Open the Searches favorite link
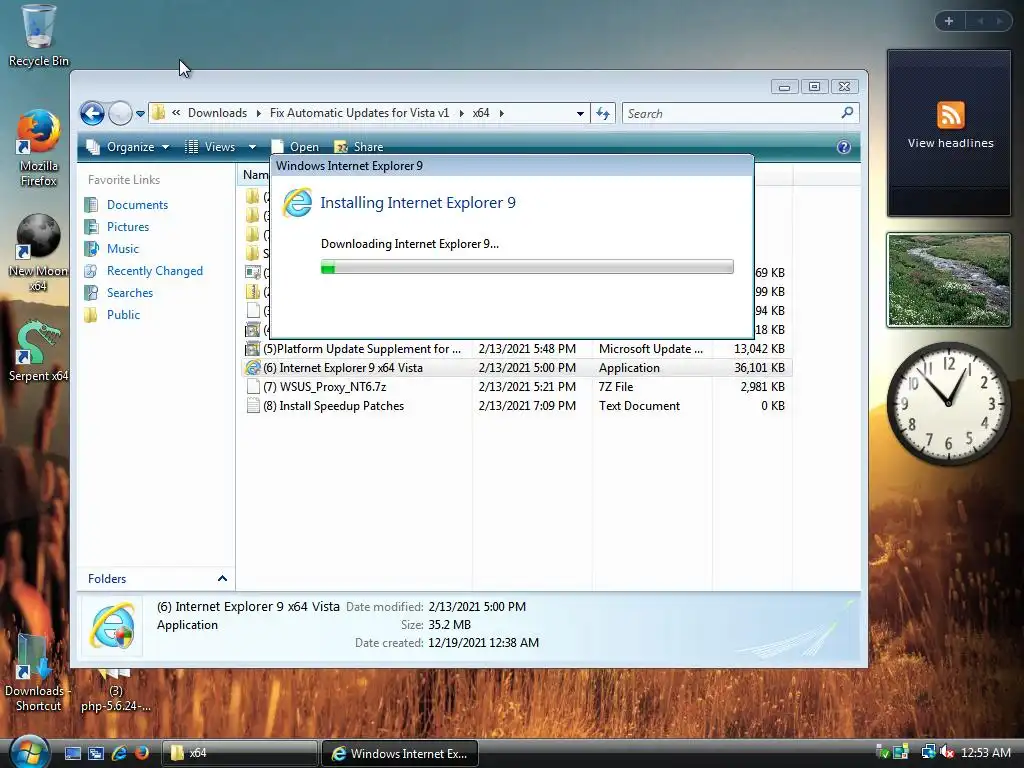The width and height of the screenshot is (1024, 768). pyautogui.click(x=130, y=293)
